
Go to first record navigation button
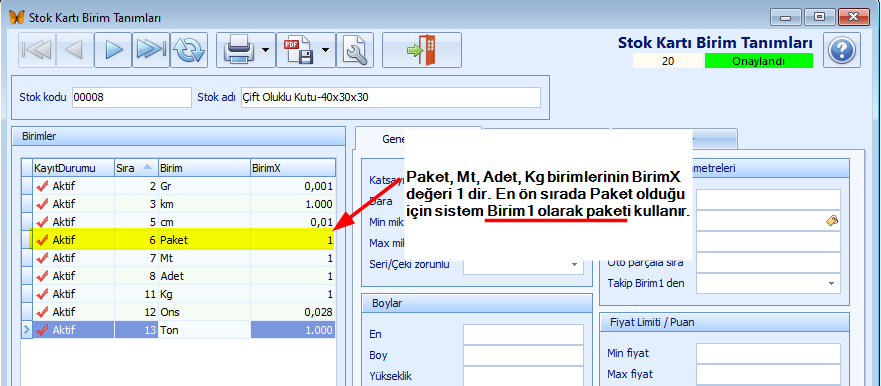(x=37, y=50)
